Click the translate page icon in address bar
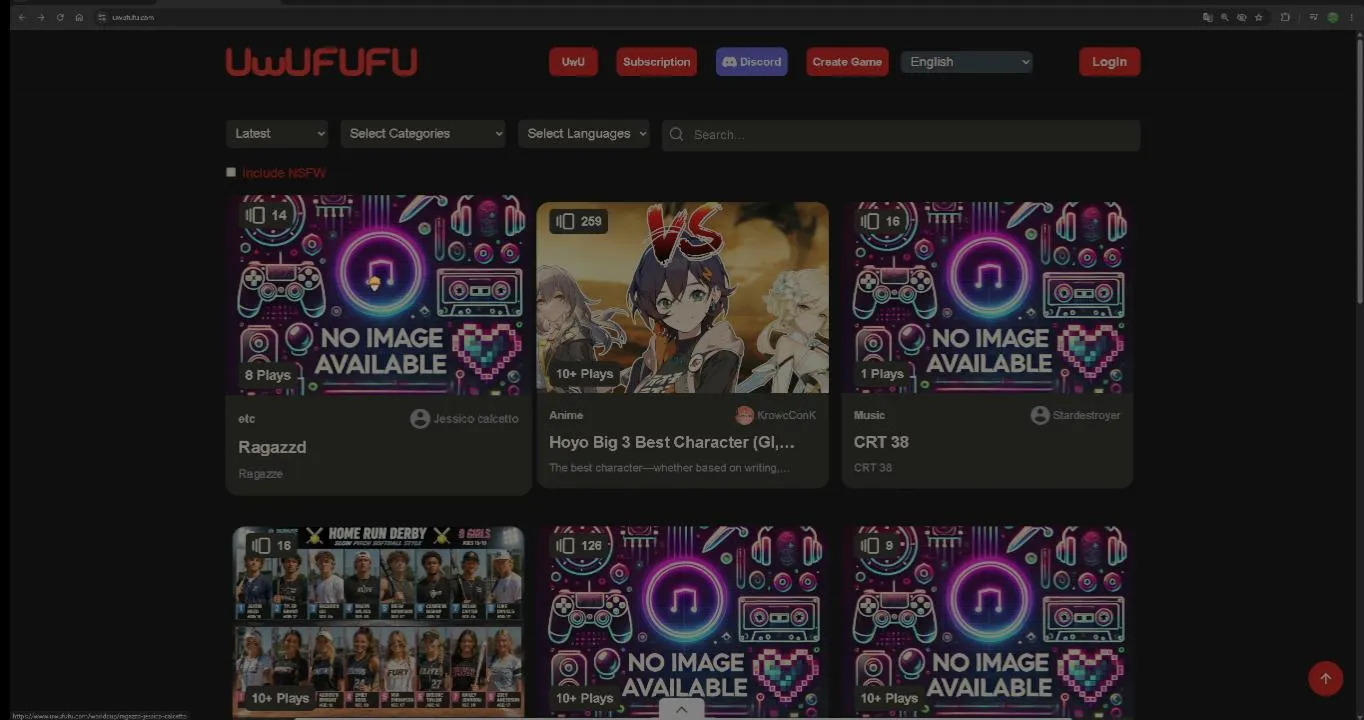The image size is (1364, 720). tap(1207, 17)
